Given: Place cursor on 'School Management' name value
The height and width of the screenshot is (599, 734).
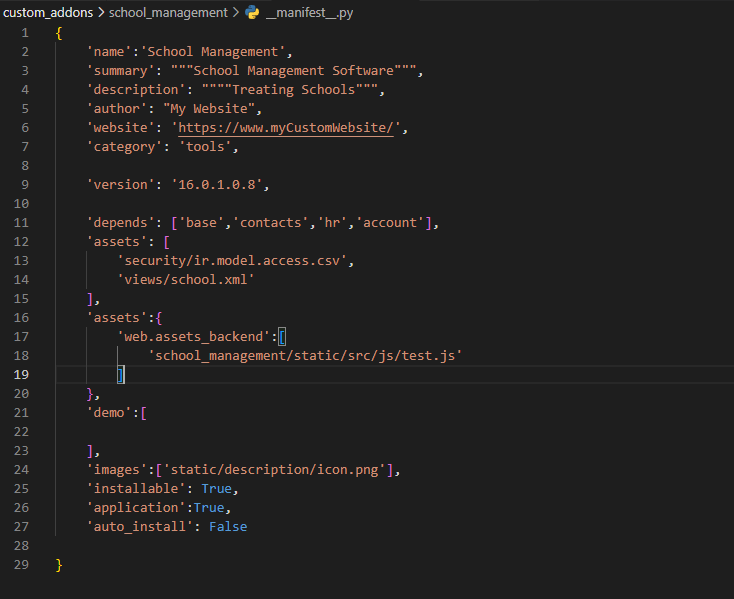Looking at the screenshot, I should [212, 51].
